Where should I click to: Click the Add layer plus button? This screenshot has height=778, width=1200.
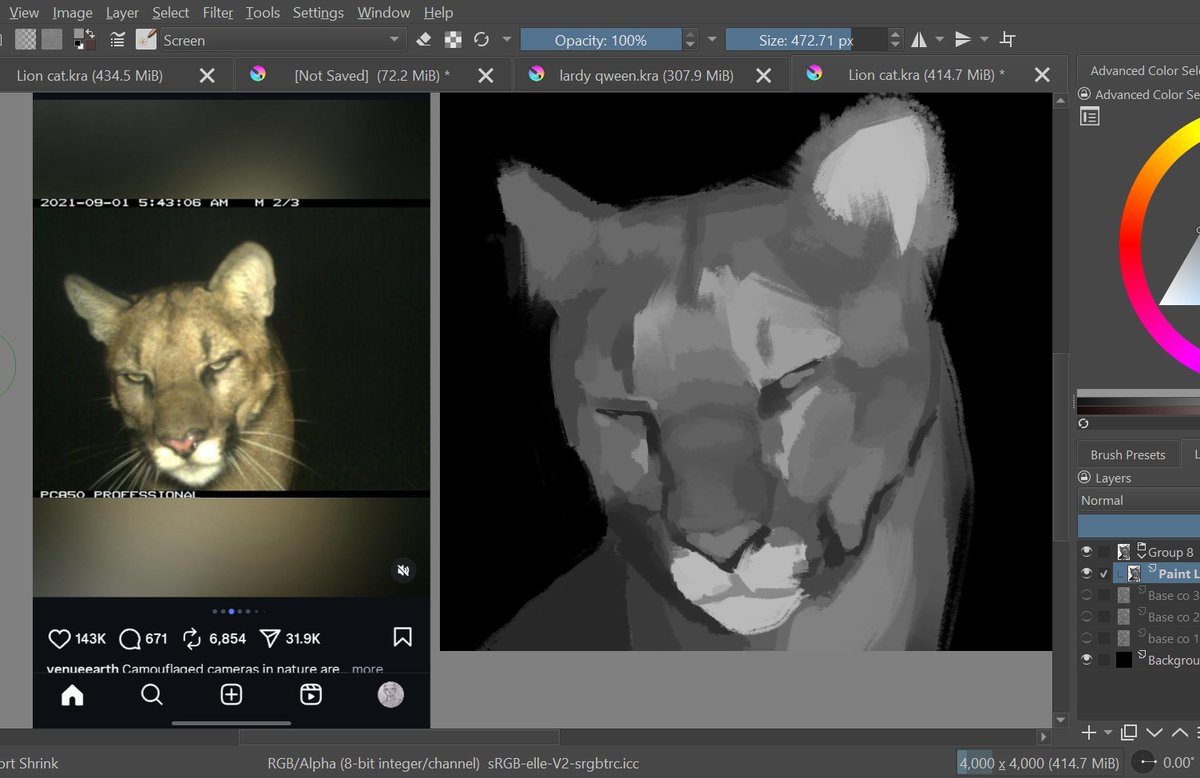[1088, 733]
